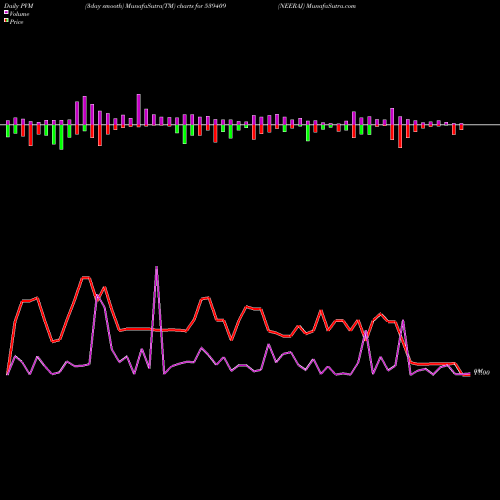The width and height of the screenshot is (500, 500).
Task: Select the 'Price' legend label
Action: coord(16,22)
